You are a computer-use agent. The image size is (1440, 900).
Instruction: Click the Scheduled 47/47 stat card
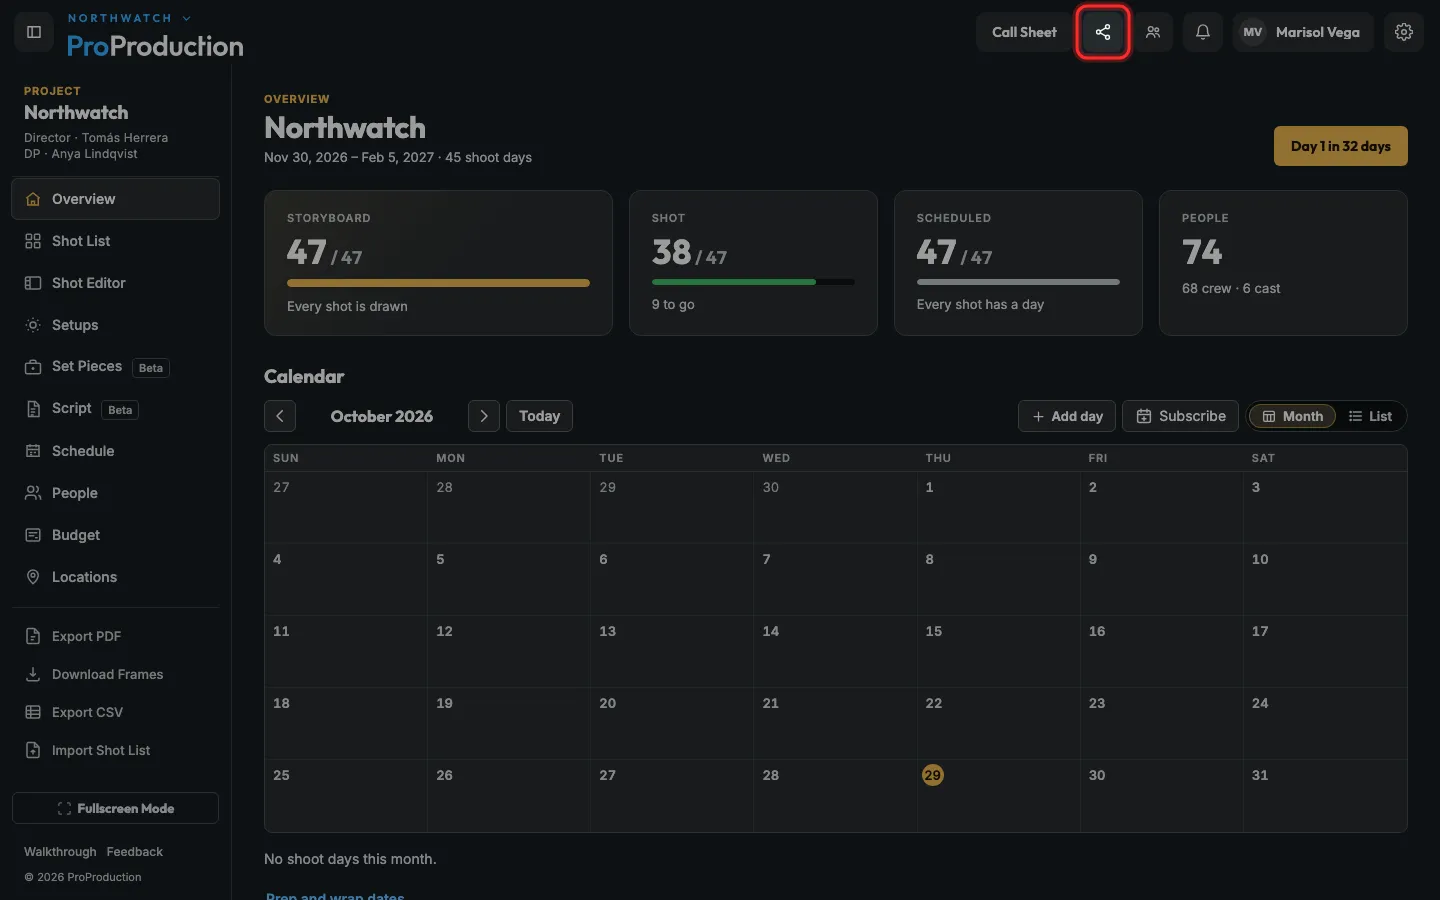[1018, 263]
